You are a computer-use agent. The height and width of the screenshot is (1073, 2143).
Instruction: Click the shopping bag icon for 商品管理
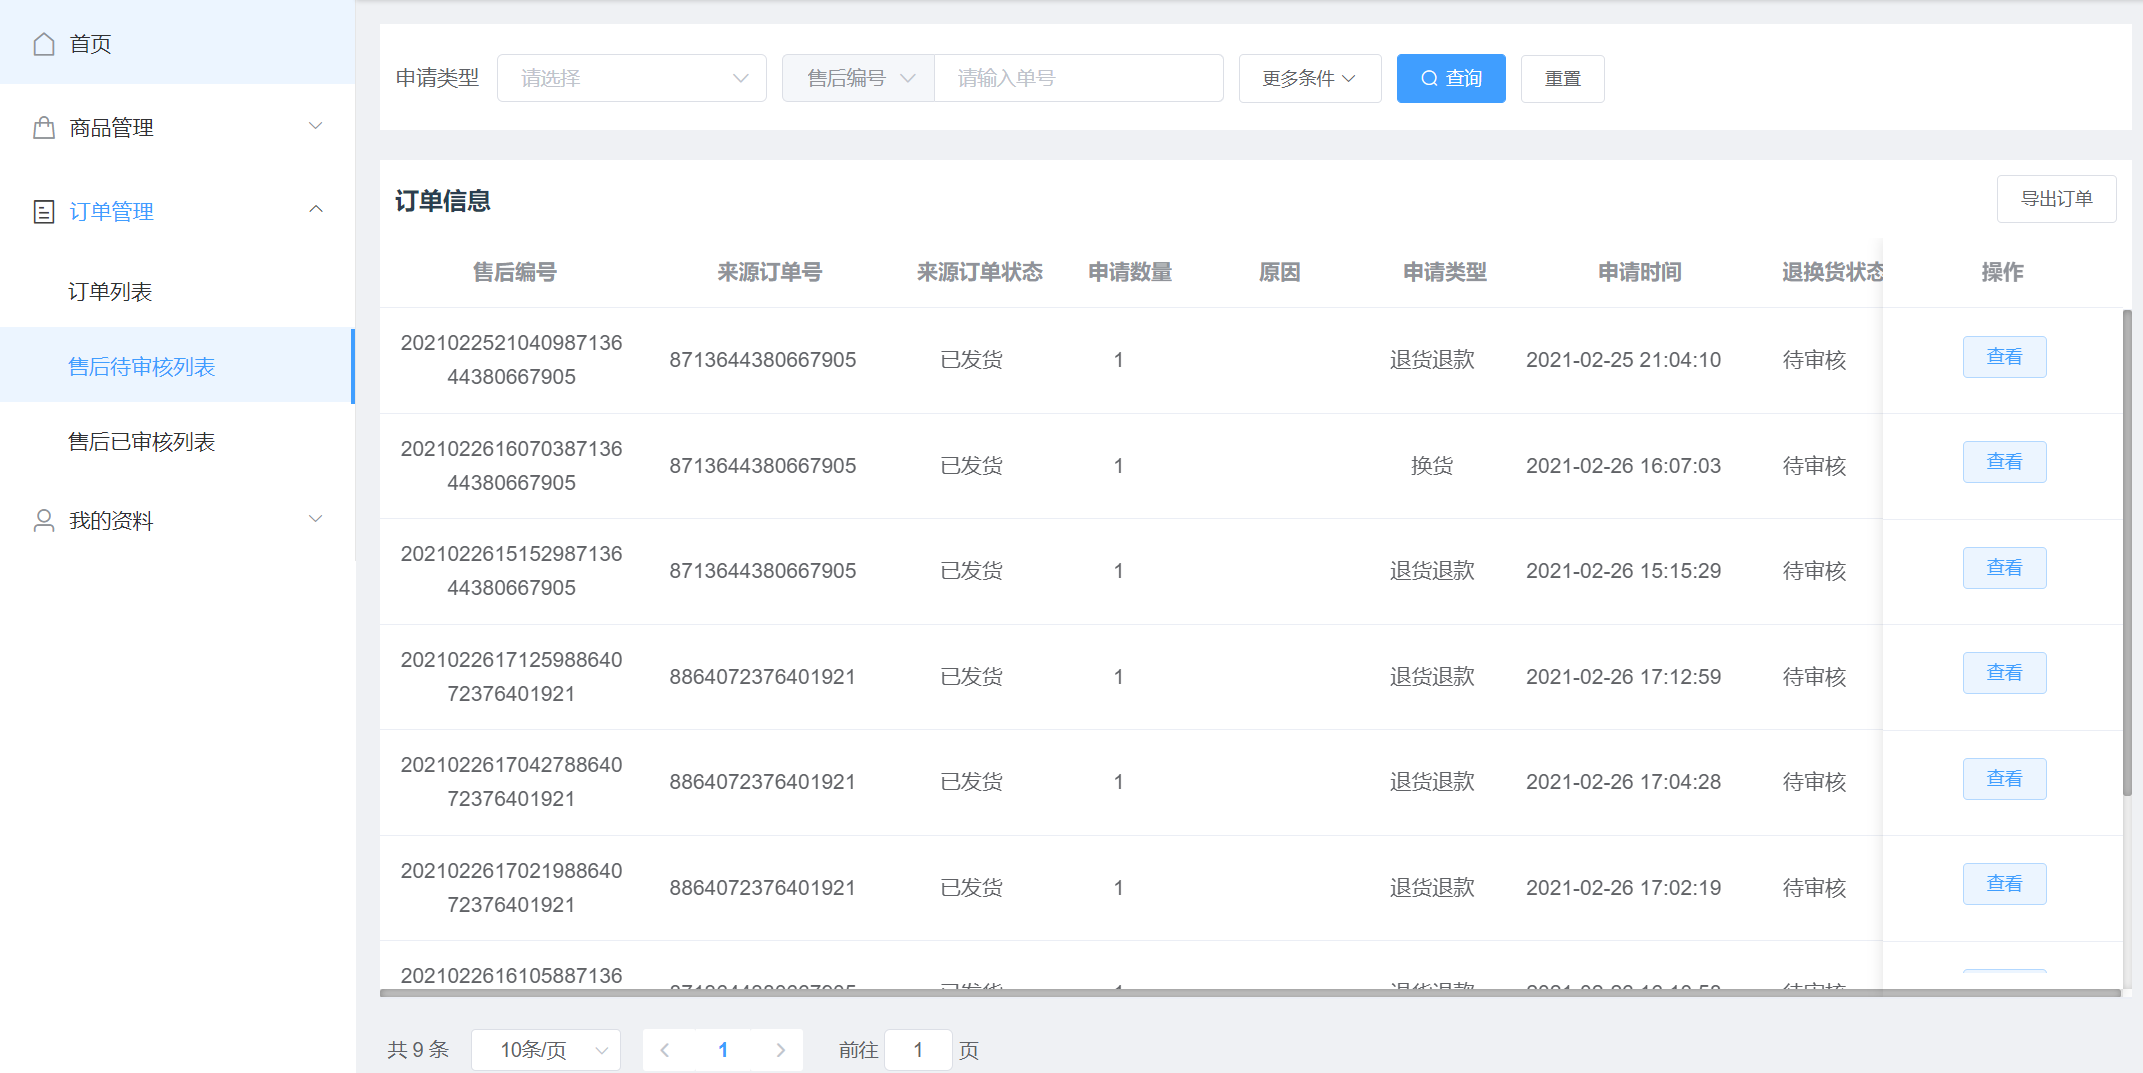(44, 128)
